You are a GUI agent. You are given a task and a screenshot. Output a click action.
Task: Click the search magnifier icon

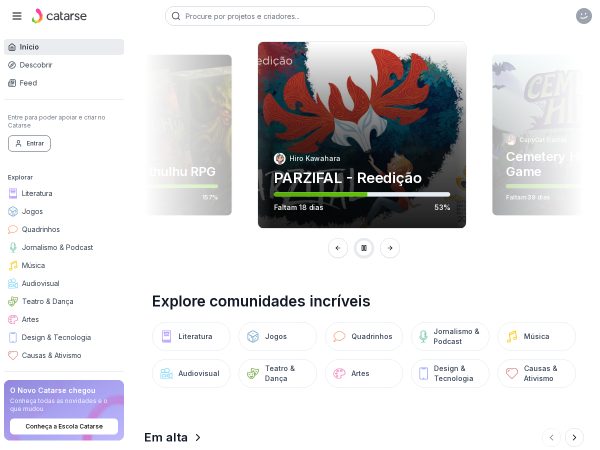pos(176,16)
